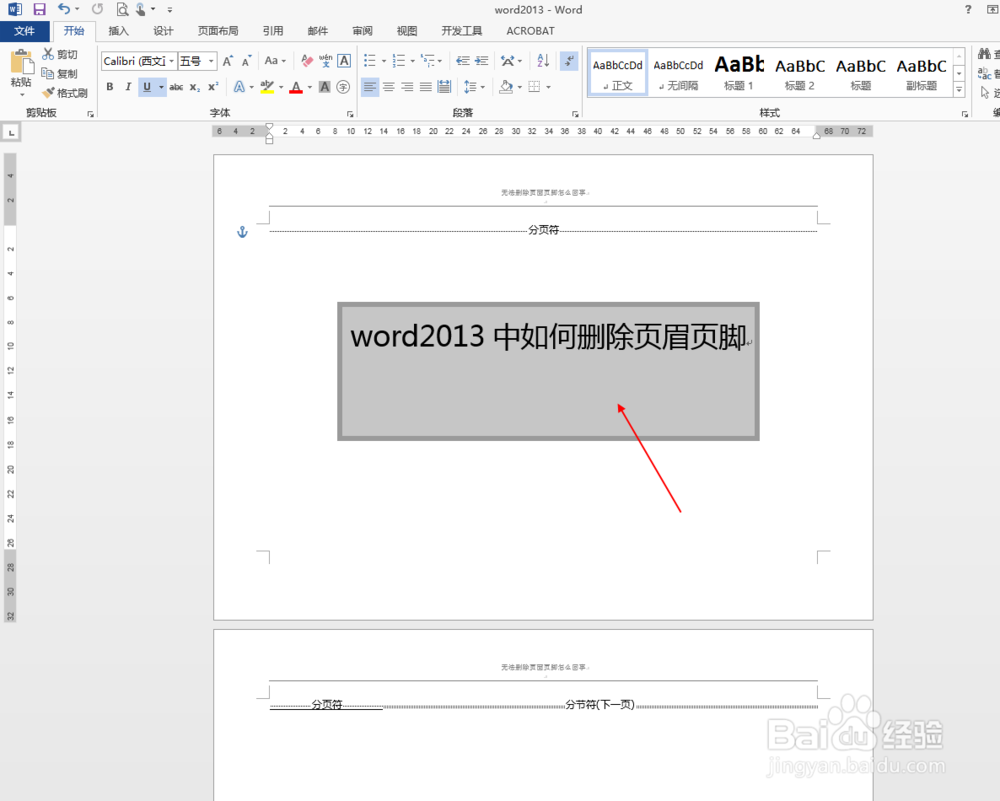
Task: Expand the styles gallery More arrow
Action: point(959,89)
